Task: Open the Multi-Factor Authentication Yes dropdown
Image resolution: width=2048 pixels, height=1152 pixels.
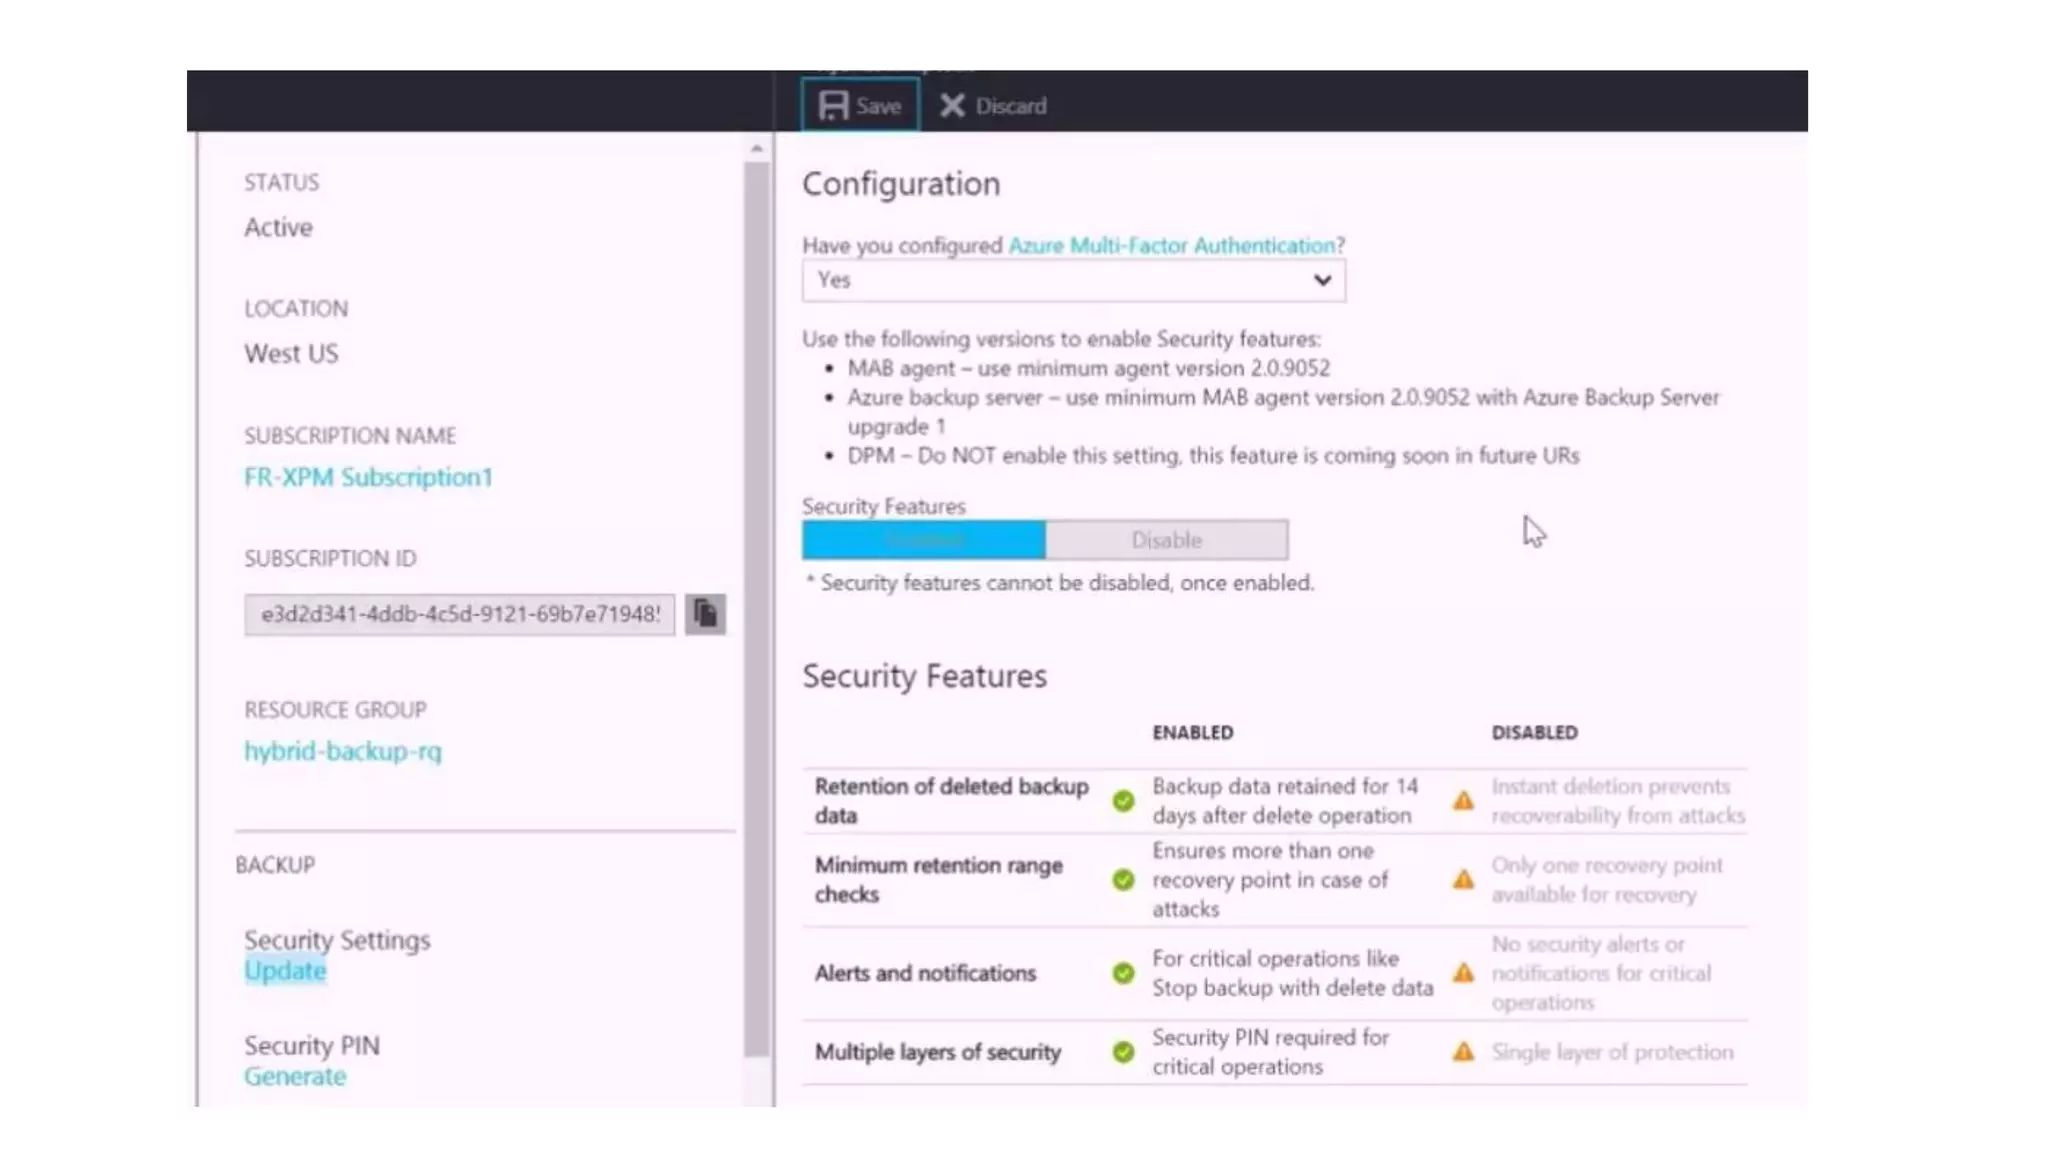Action: tap(1060, 281)
